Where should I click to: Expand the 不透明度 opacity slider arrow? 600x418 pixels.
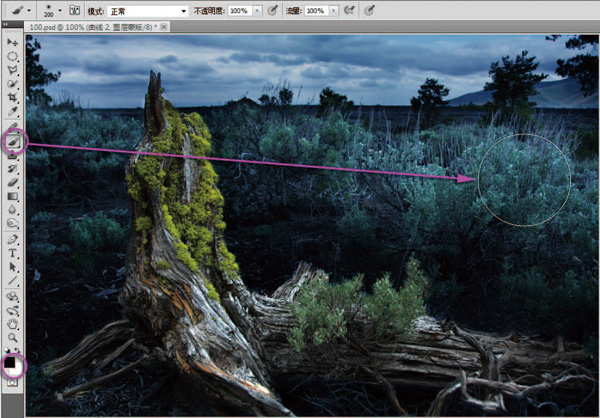(x=259, y=10)
